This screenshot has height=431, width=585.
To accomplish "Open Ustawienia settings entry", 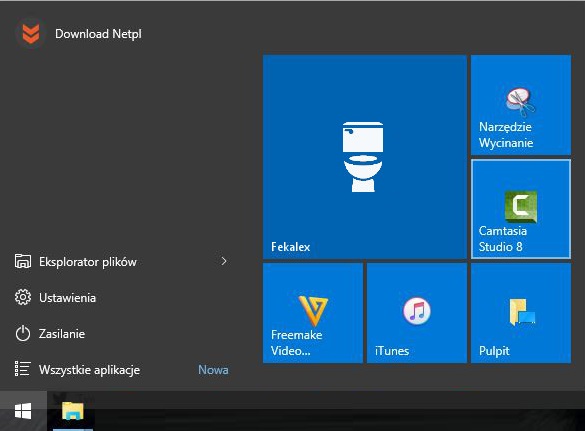I will pos(121,297).
